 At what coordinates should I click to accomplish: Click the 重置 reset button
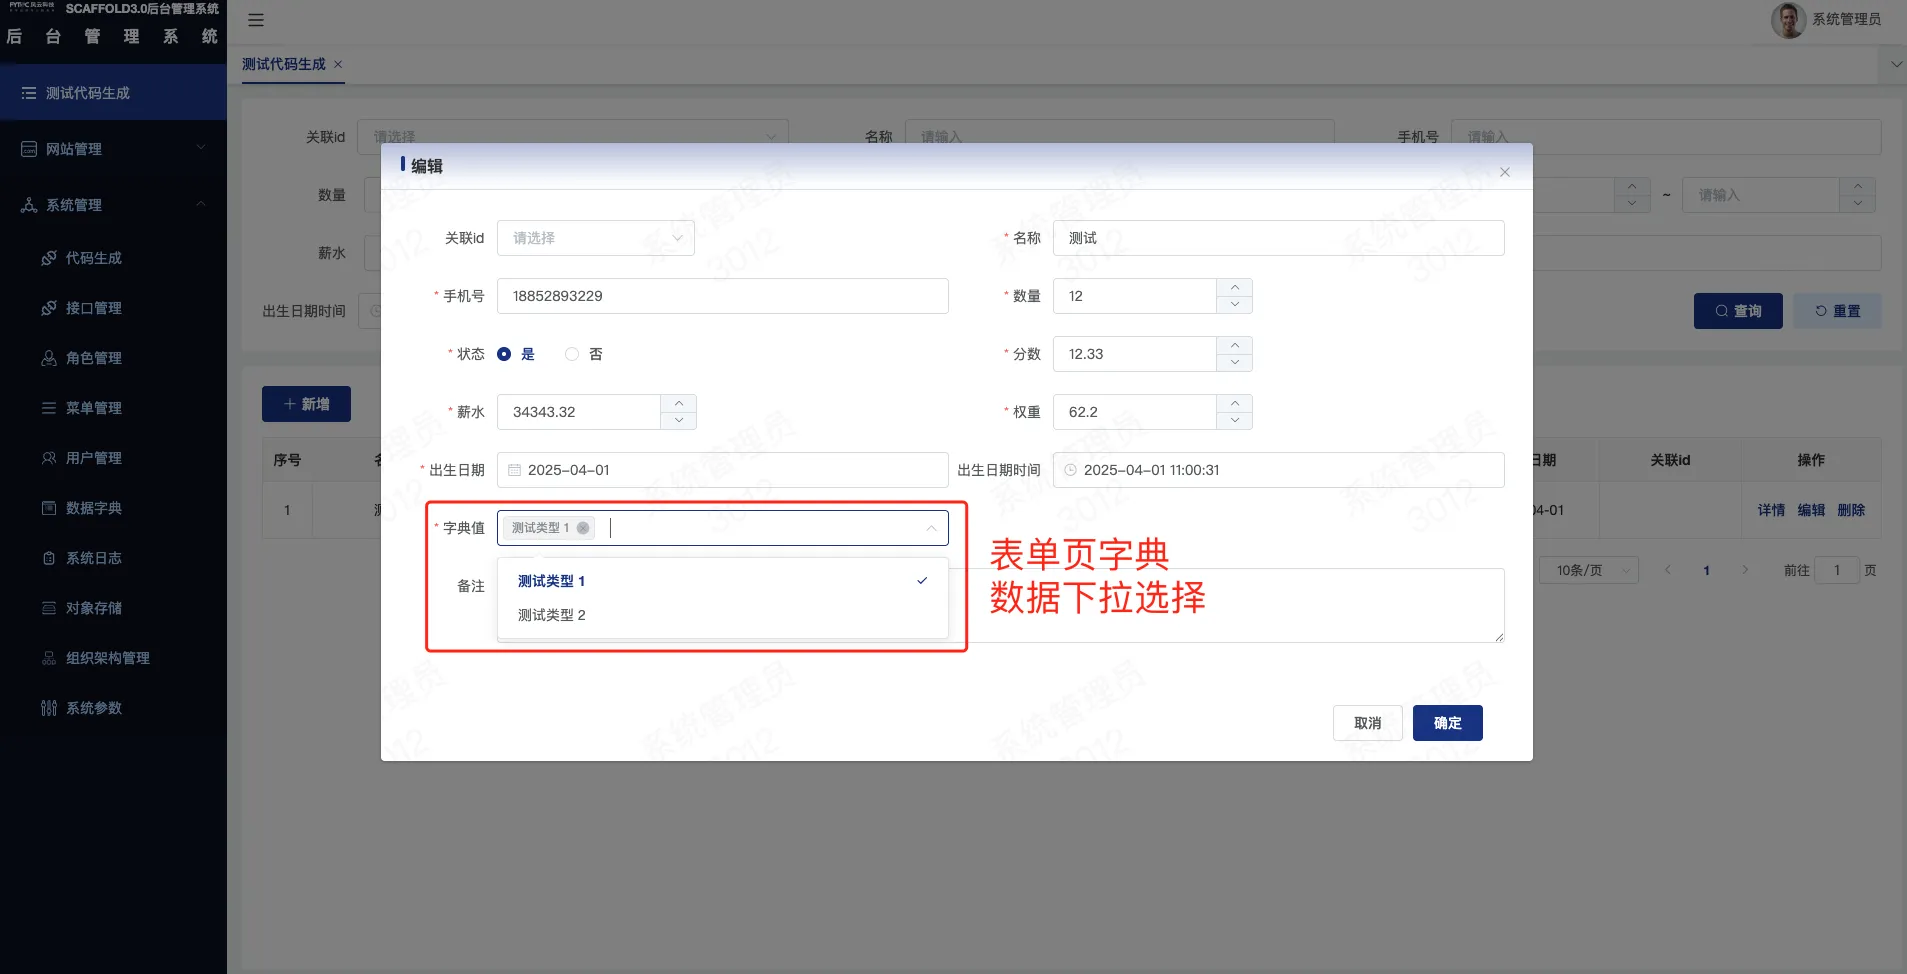(1838, 311)
